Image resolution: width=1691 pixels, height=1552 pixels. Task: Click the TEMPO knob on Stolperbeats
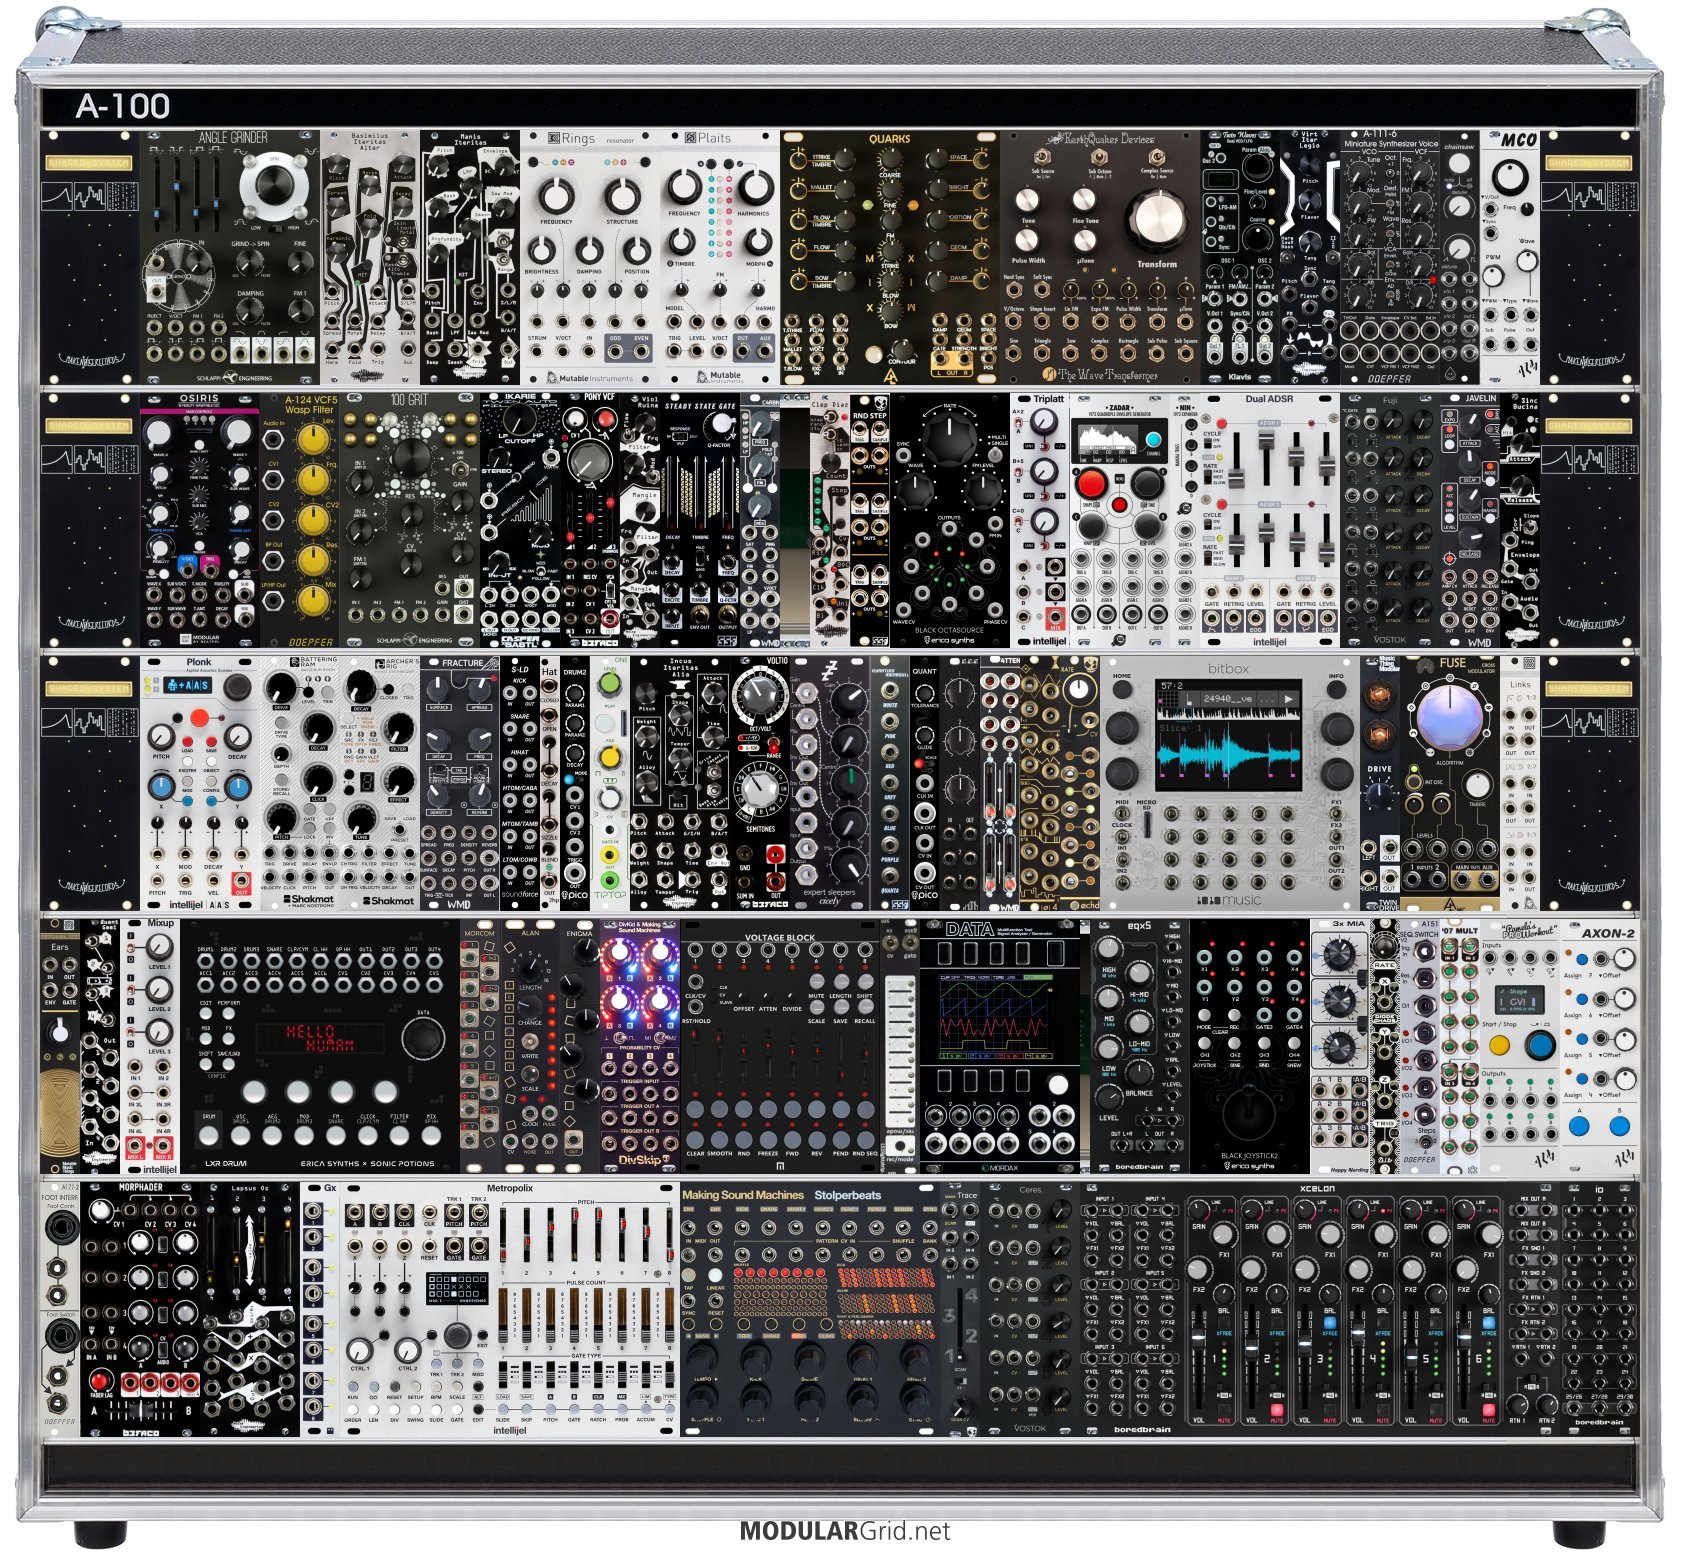pos(702,1359)
